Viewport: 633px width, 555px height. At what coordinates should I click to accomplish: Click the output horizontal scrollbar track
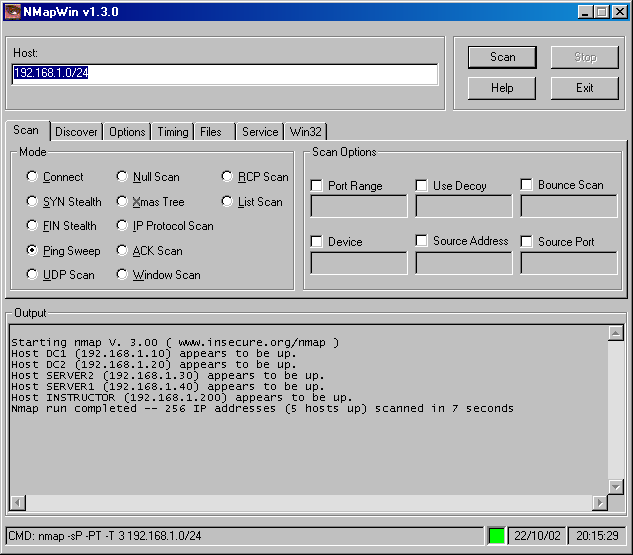(309, 503)
